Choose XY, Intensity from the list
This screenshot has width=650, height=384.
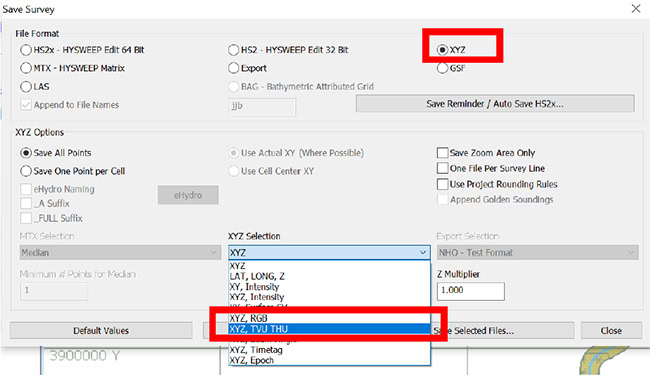(x=329, y=287)
